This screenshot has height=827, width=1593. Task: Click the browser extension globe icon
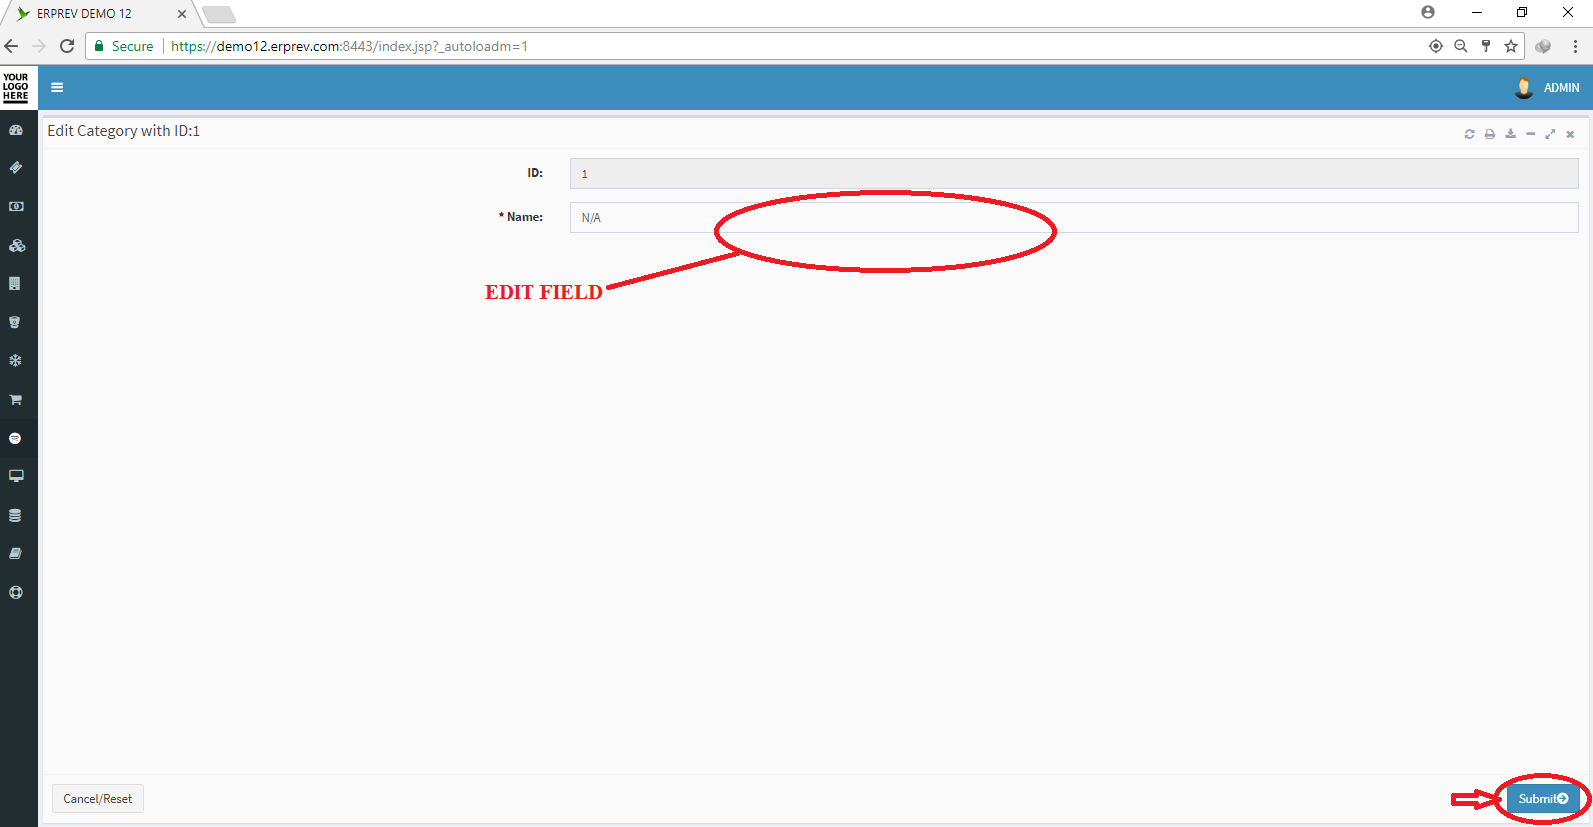click(x=1543, y=46)
